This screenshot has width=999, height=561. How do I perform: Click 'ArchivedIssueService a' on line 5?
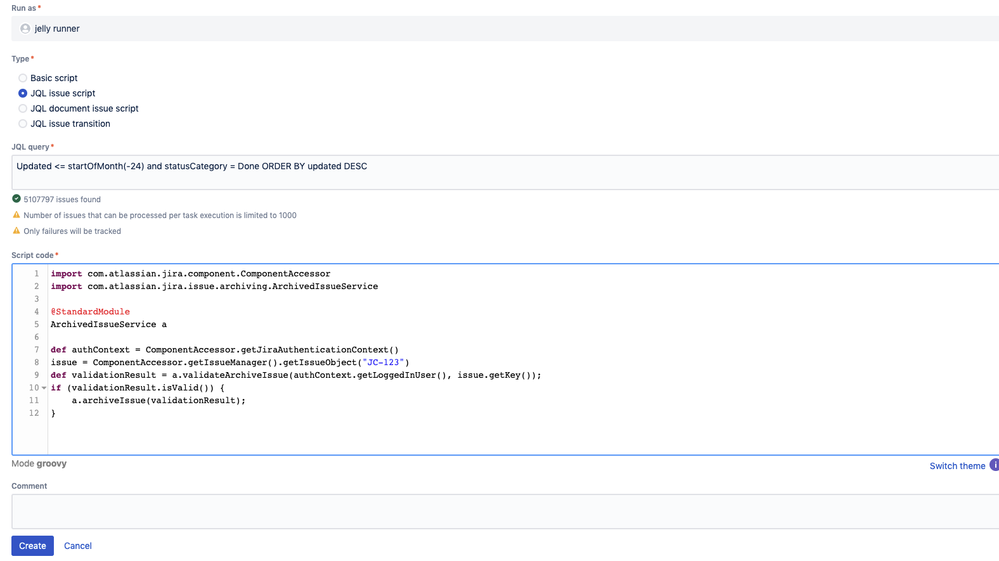coord(109,324)
